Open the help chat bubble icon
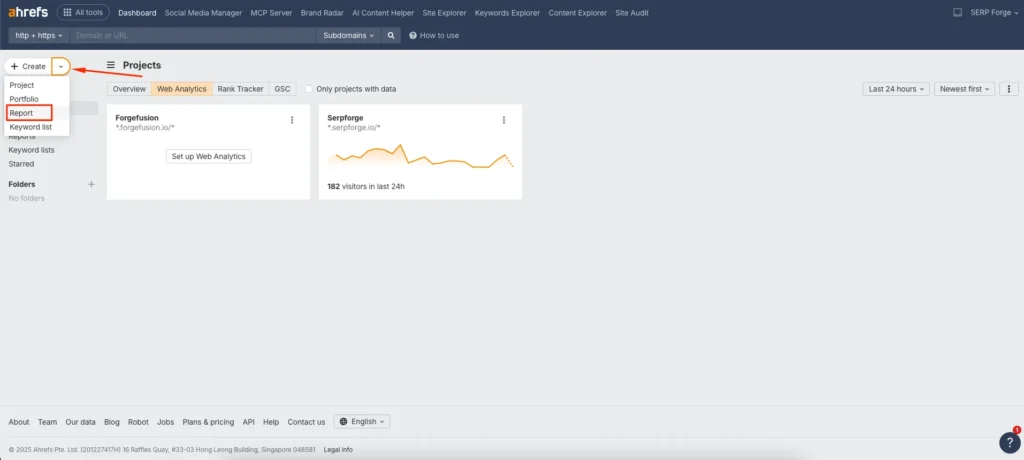The height and width of the screenshot is (460, 1024). click(x=1009, y=442)
